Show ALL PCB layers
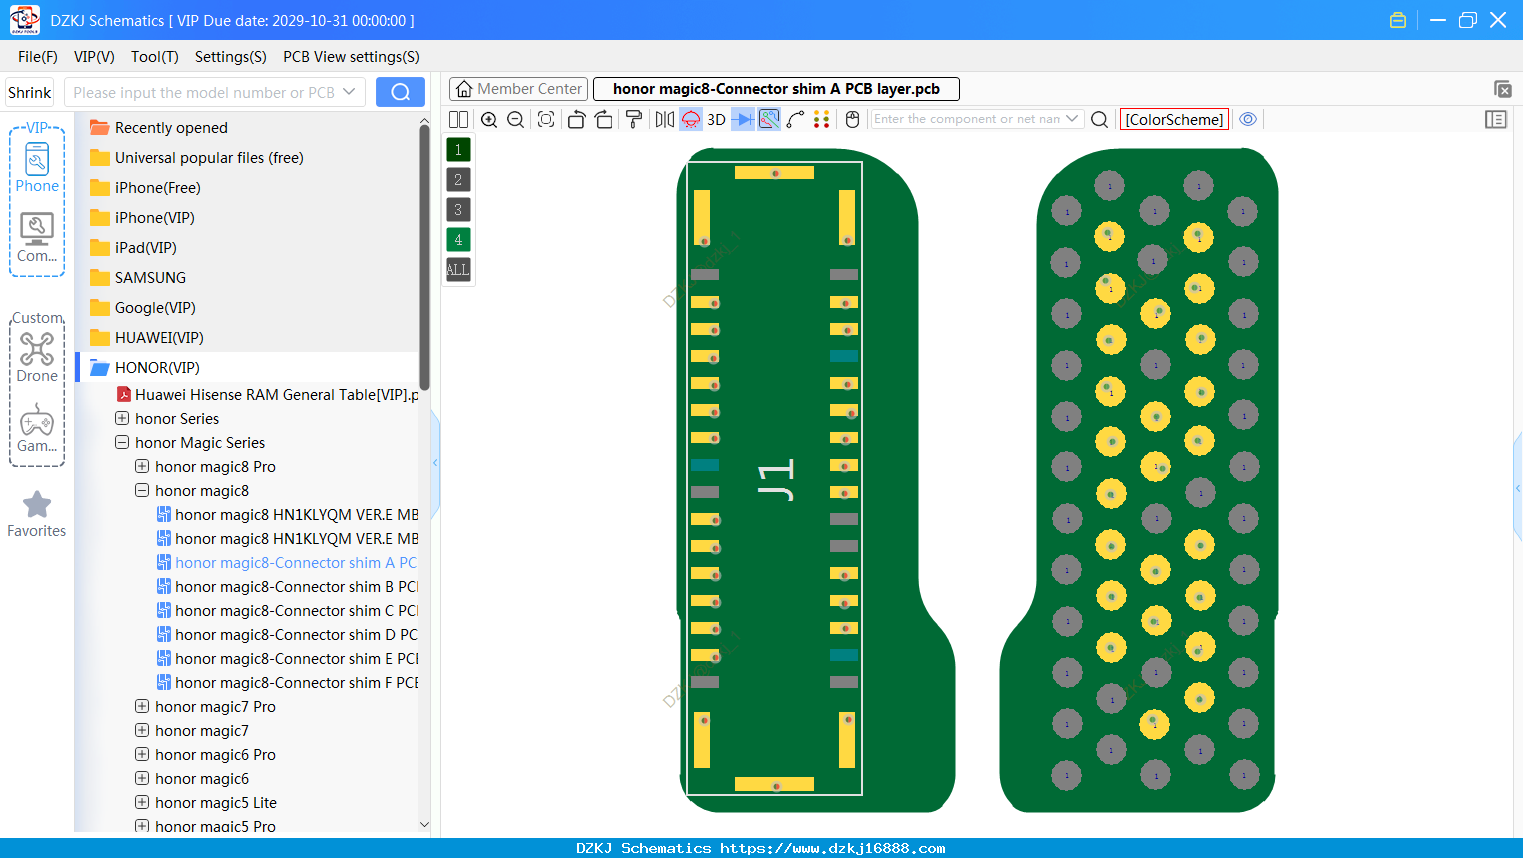This screenshot has width=1523, height=858. pyautogui.click(x=458, y=269)
